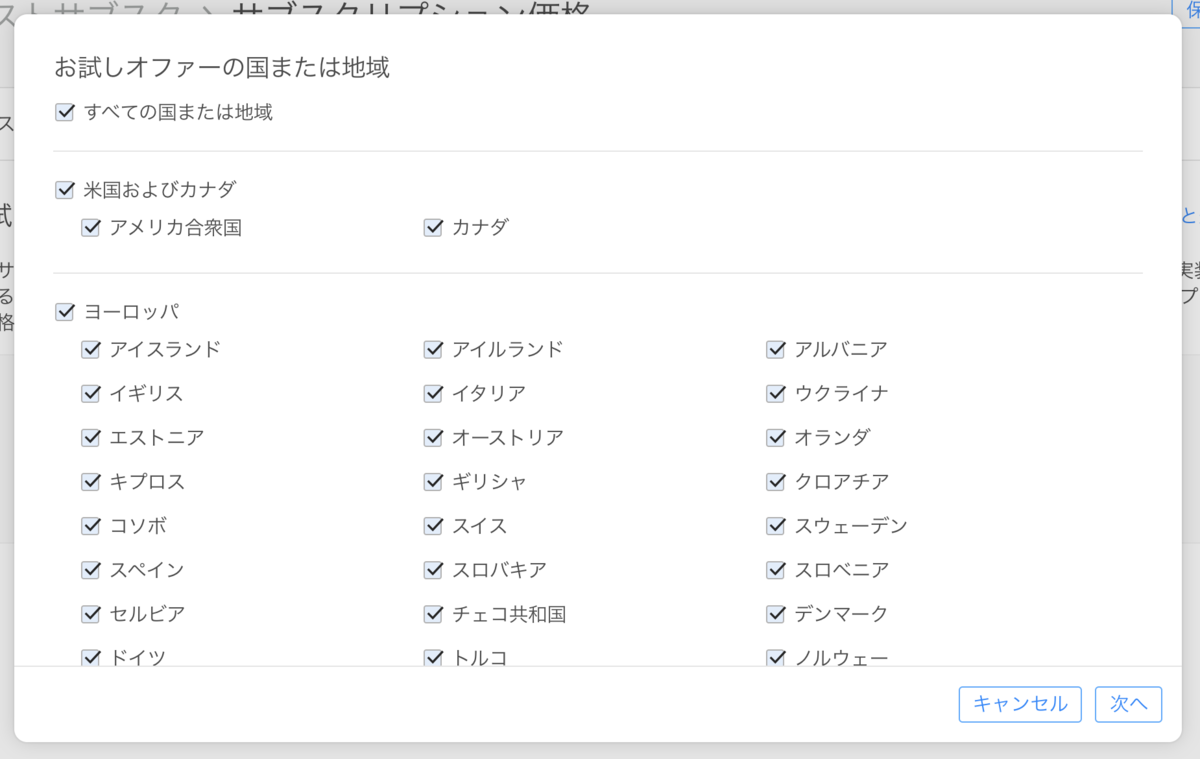Toggle the 米国およびカナダ group checkbox
Viewport: 1200px width, 759px height.
[x=65, y=188]
